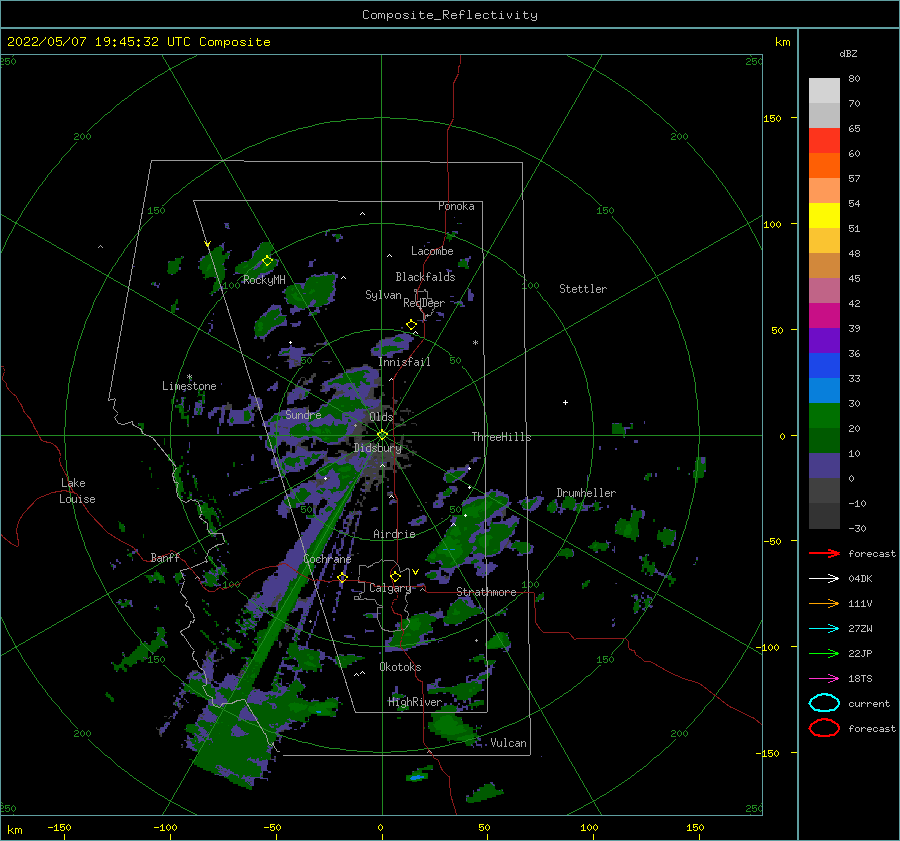The height and width of the screenshot is (841, 900).
Task: Click asterisk marker above Limestone label
Action: click(189, 377)
